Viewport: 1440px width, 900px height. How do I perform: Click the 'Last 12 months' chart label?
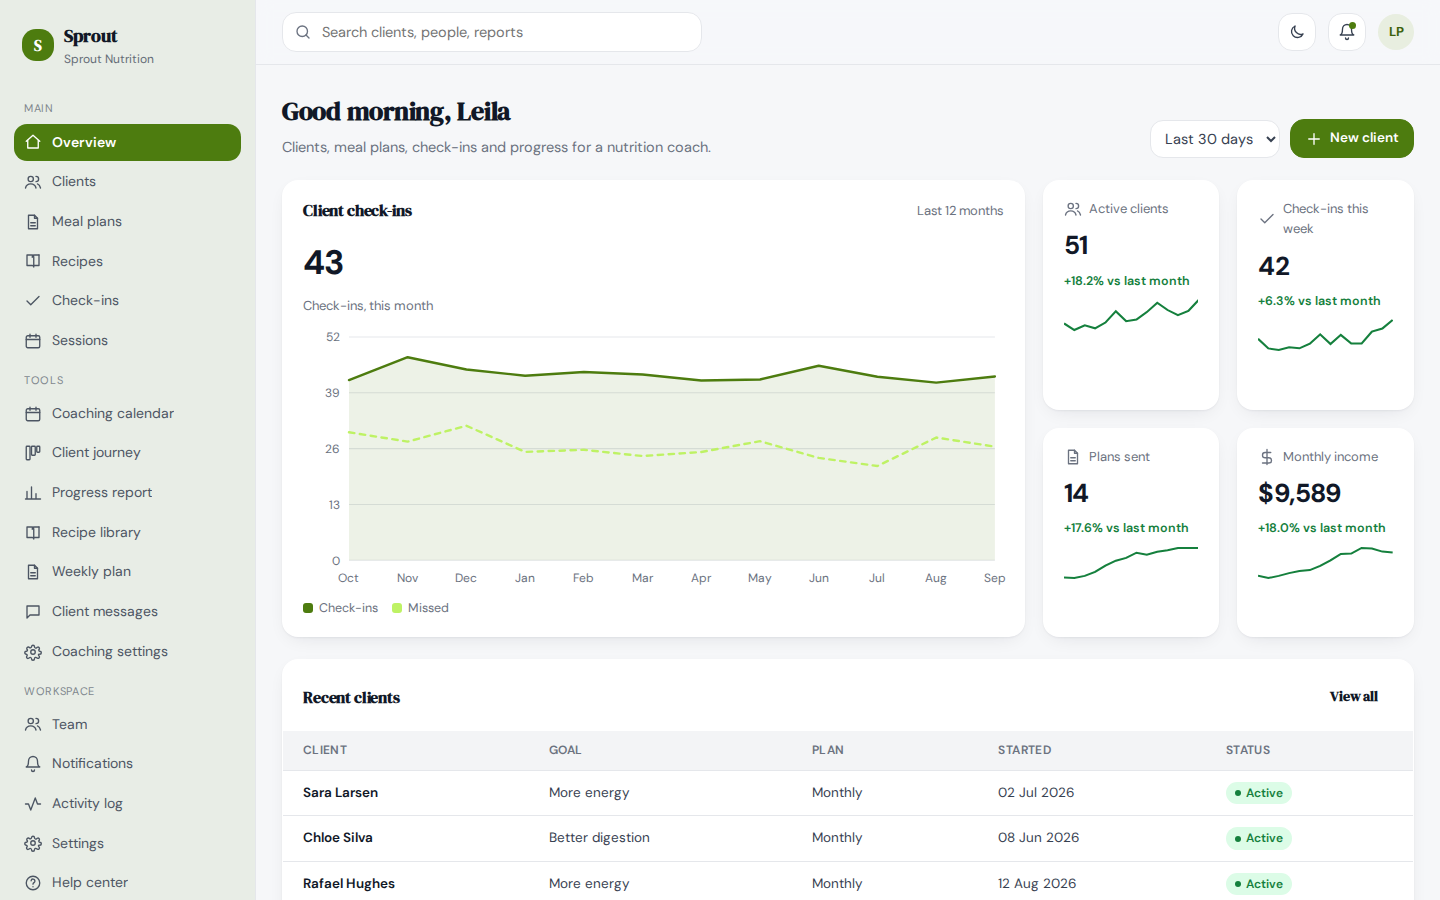960,211
